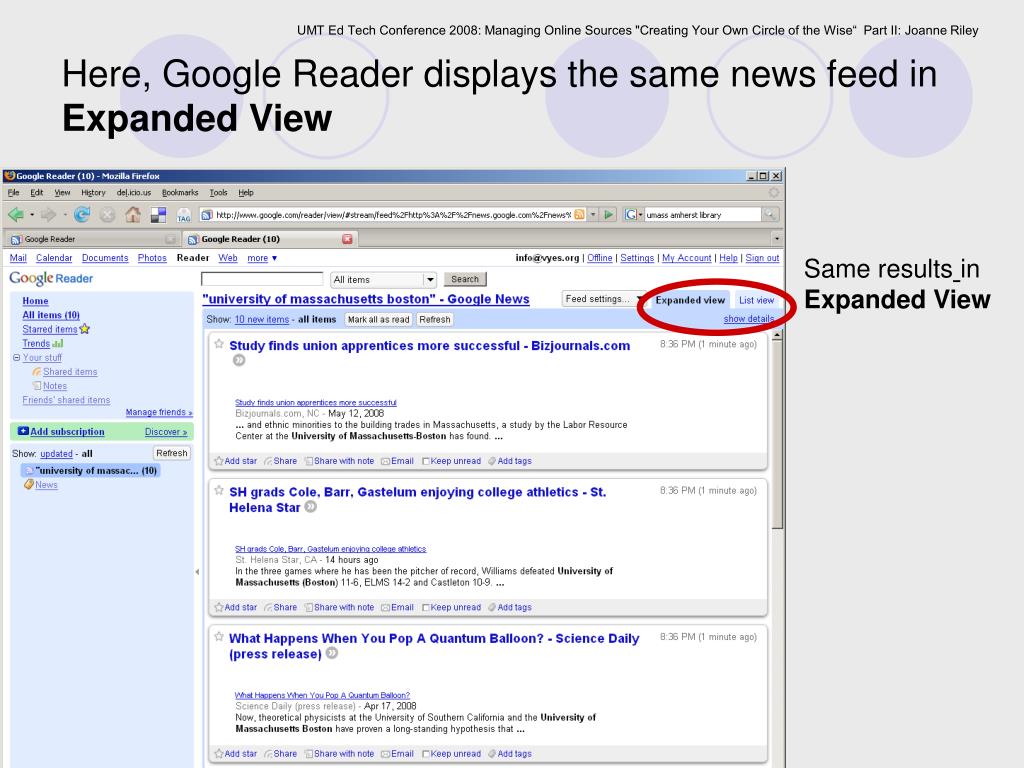Click the RSS feed icon in address bar

point(579,214)
